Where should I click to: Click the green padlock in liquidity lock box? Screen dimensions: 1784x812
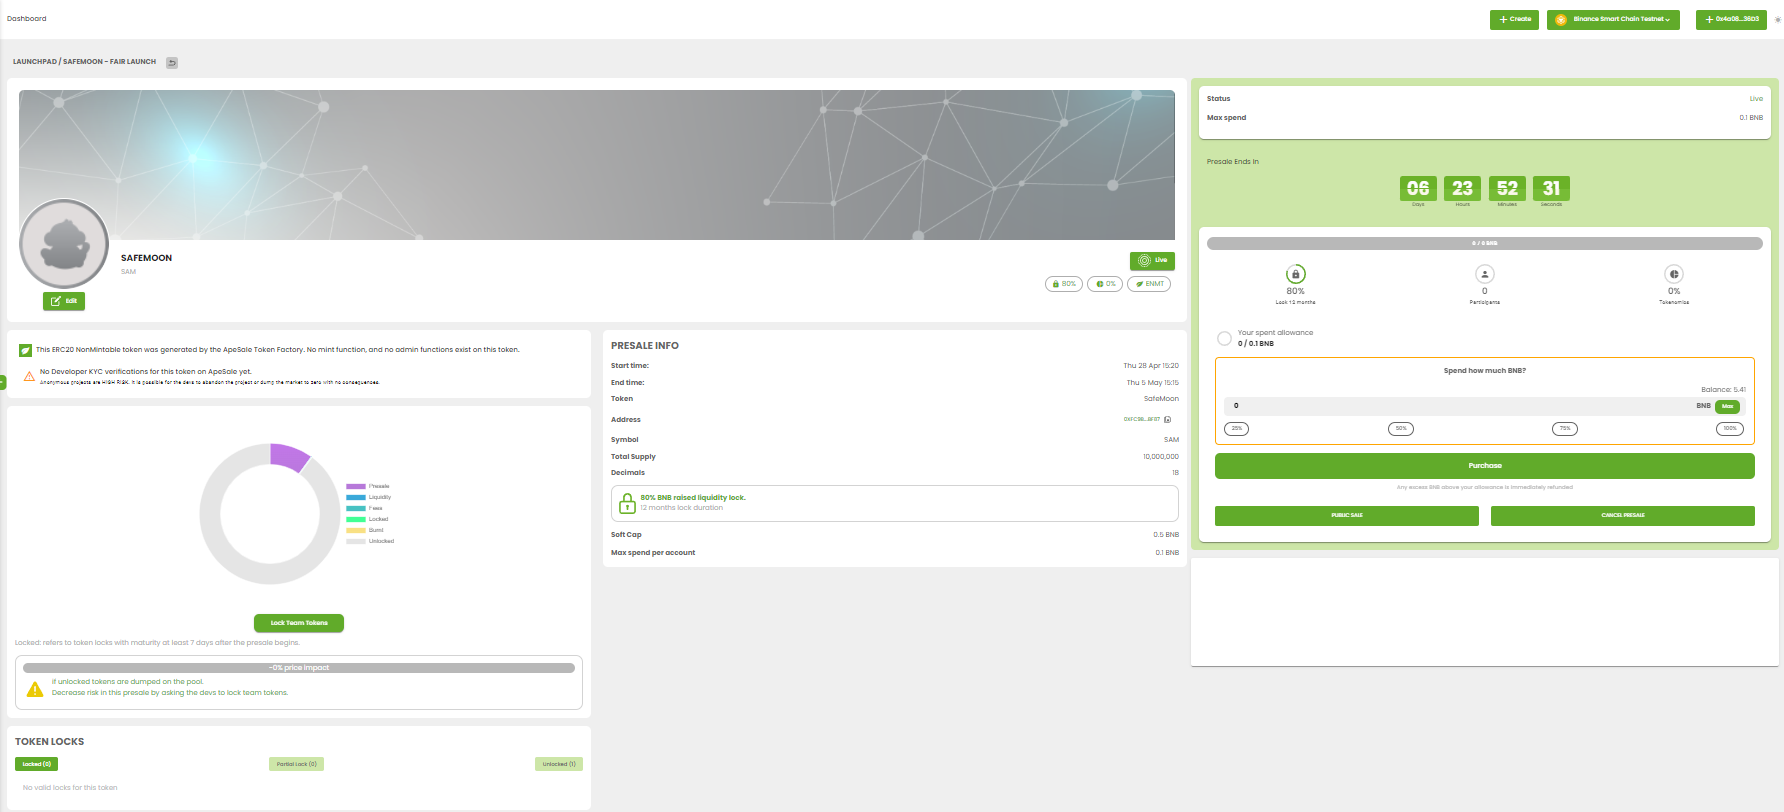click(x=627, y=503)
